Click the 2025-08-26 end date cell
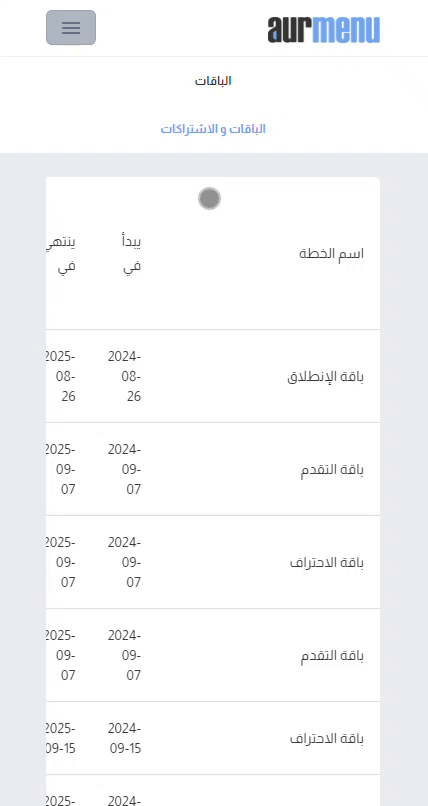 (x=61, y=376)
